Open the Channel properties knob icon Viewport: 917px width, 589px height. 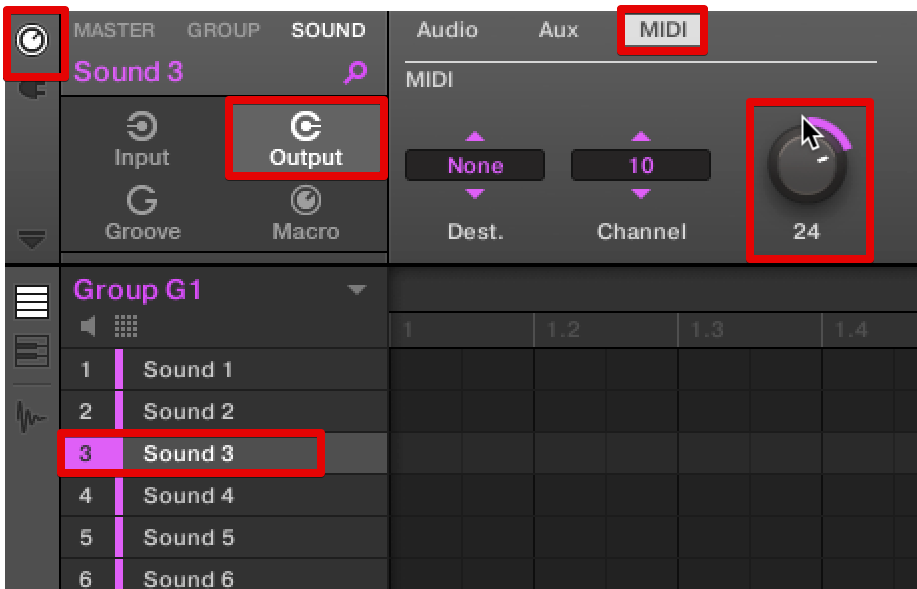point(33,41)
